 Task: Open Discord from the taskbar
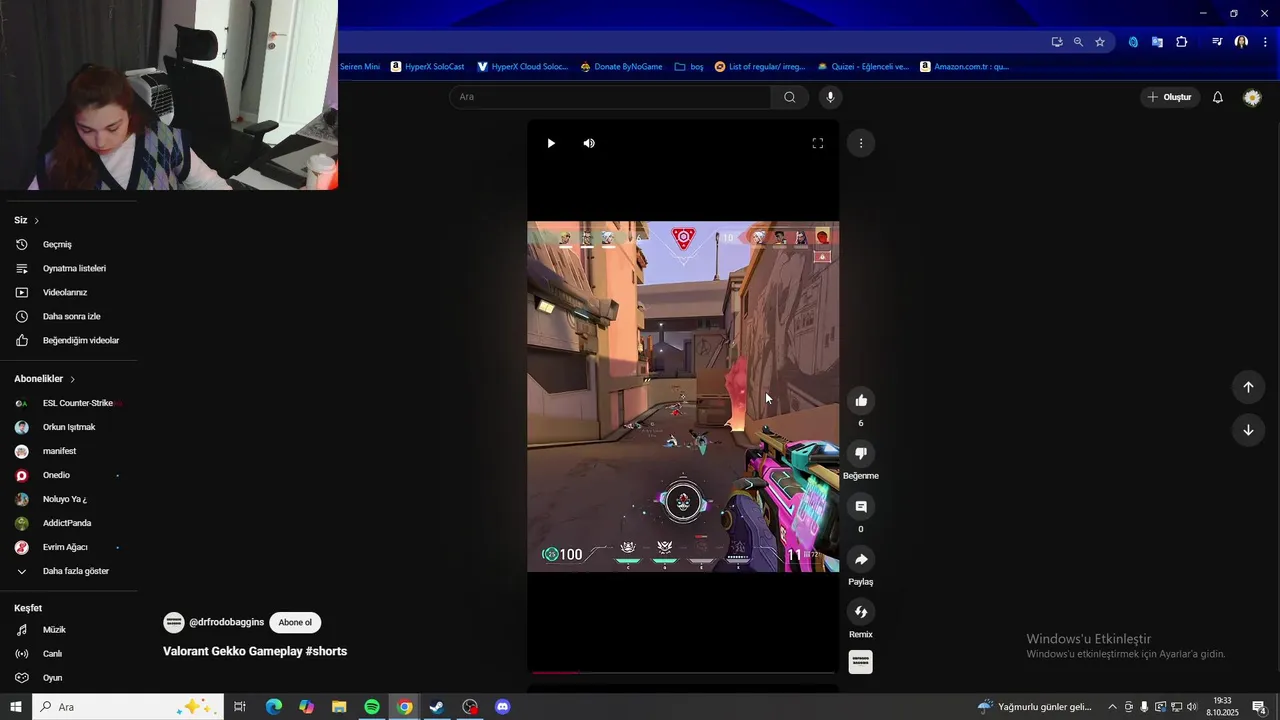coord(503,707)
